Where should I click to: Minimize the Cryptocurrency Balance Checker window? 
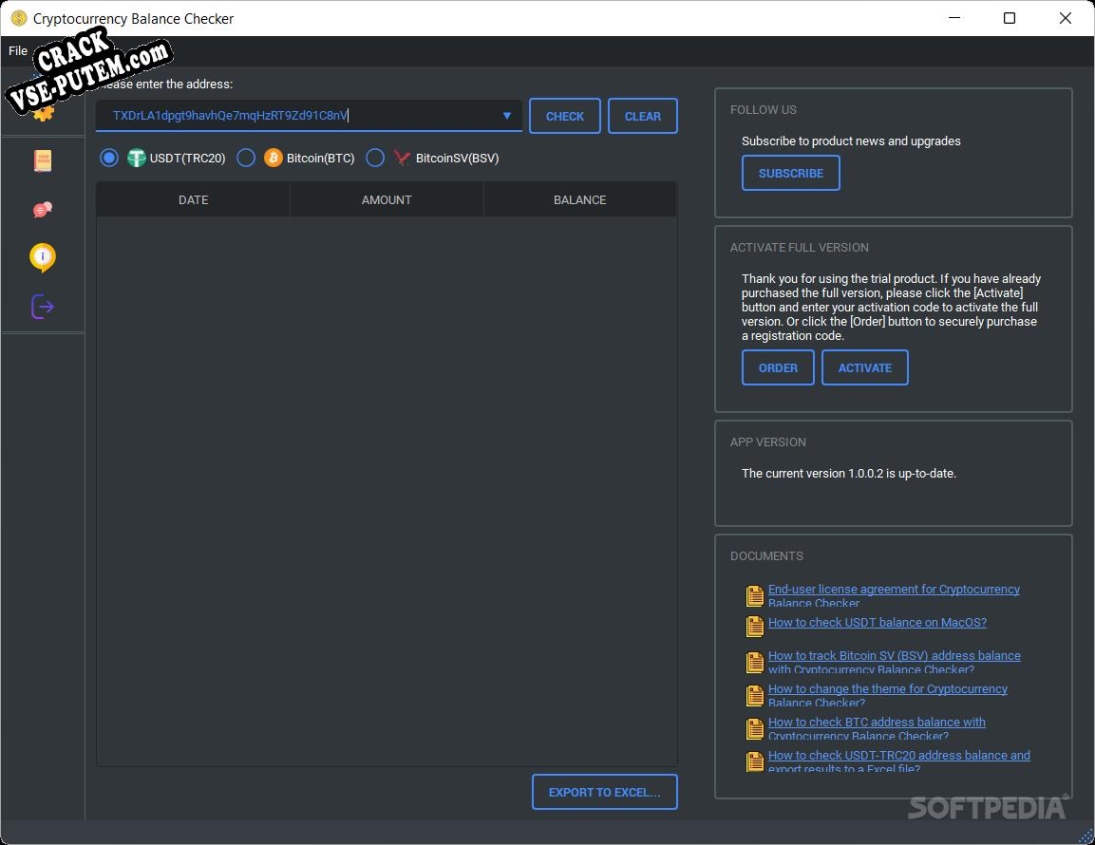point(955,18)
